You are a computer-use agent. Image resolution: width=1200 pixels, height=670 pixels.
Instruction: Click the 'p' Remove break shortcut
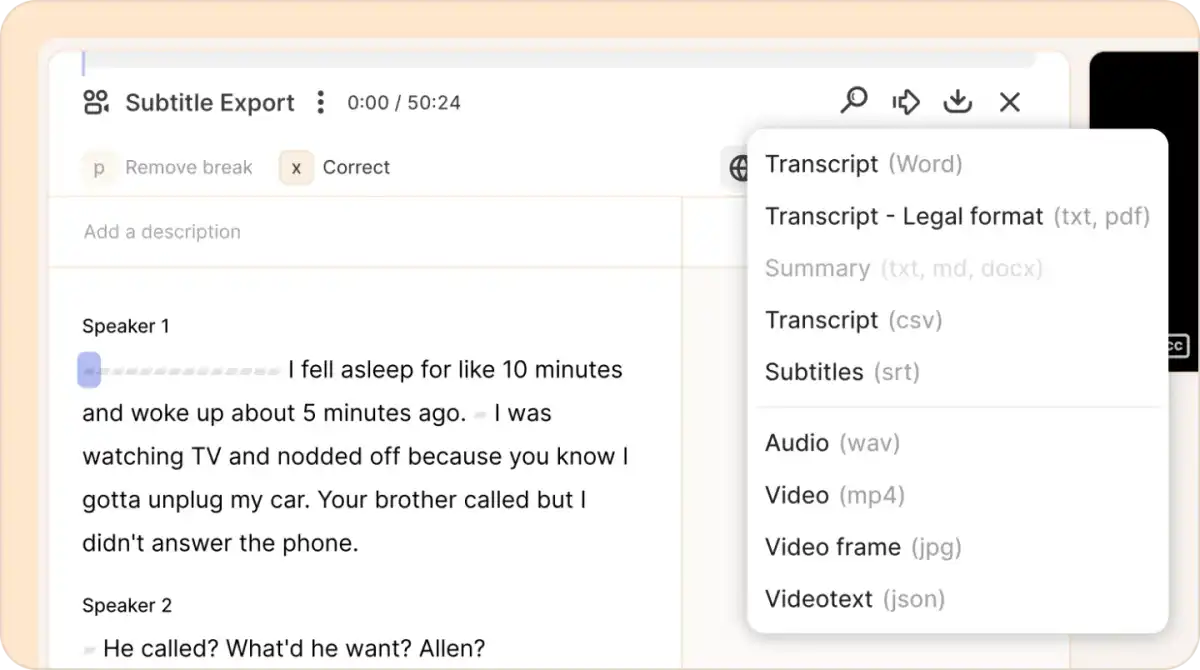click(x=98, y=168)
